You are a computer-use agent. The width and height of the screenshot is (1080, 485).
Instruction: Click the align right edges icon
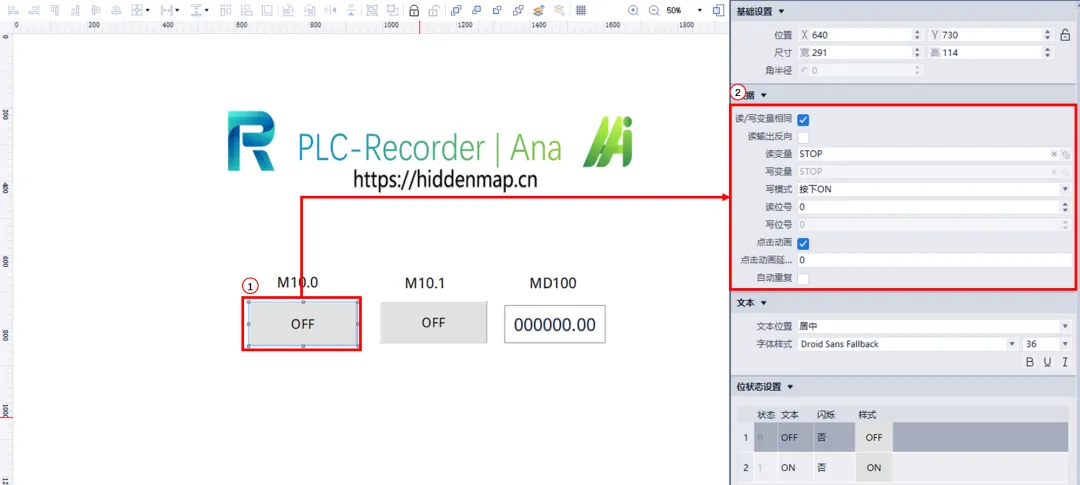coord(34,10)
